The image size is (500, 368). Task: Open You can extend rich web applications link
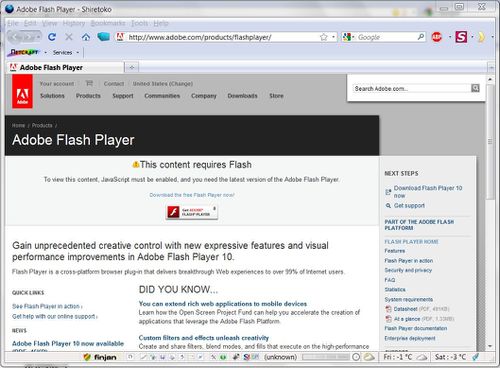[x=223, y=304]
